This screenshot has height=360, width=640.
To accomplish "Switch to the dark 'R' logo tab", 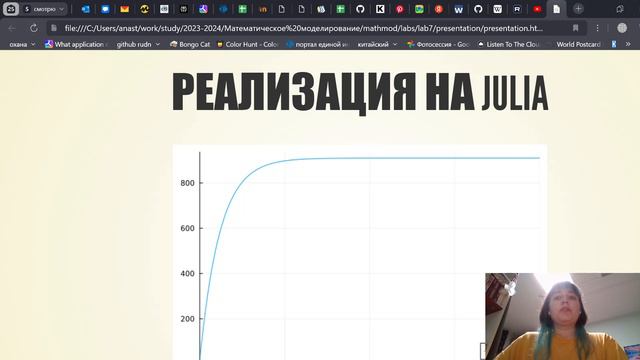I will [517, 9].
